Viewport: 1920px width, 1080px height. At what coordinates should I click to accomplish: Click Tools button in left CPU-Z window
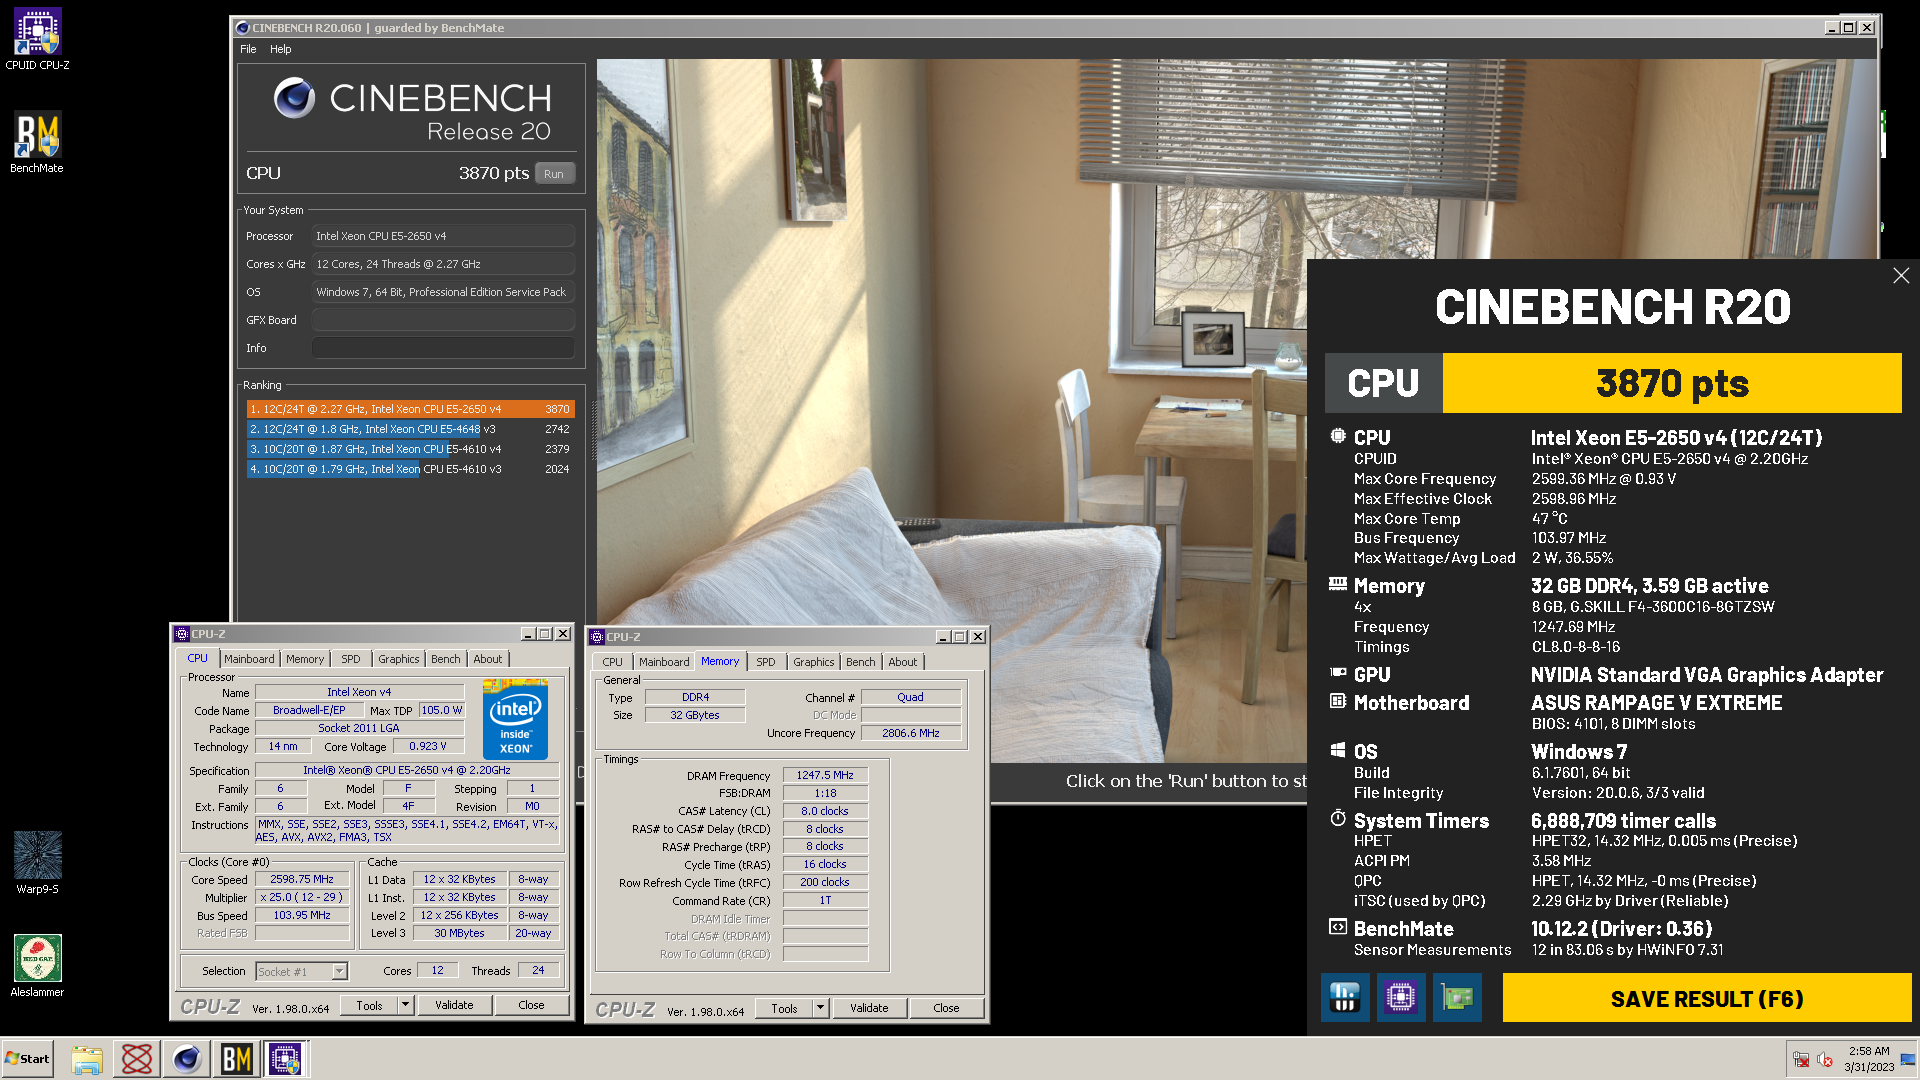(370, 1005)
